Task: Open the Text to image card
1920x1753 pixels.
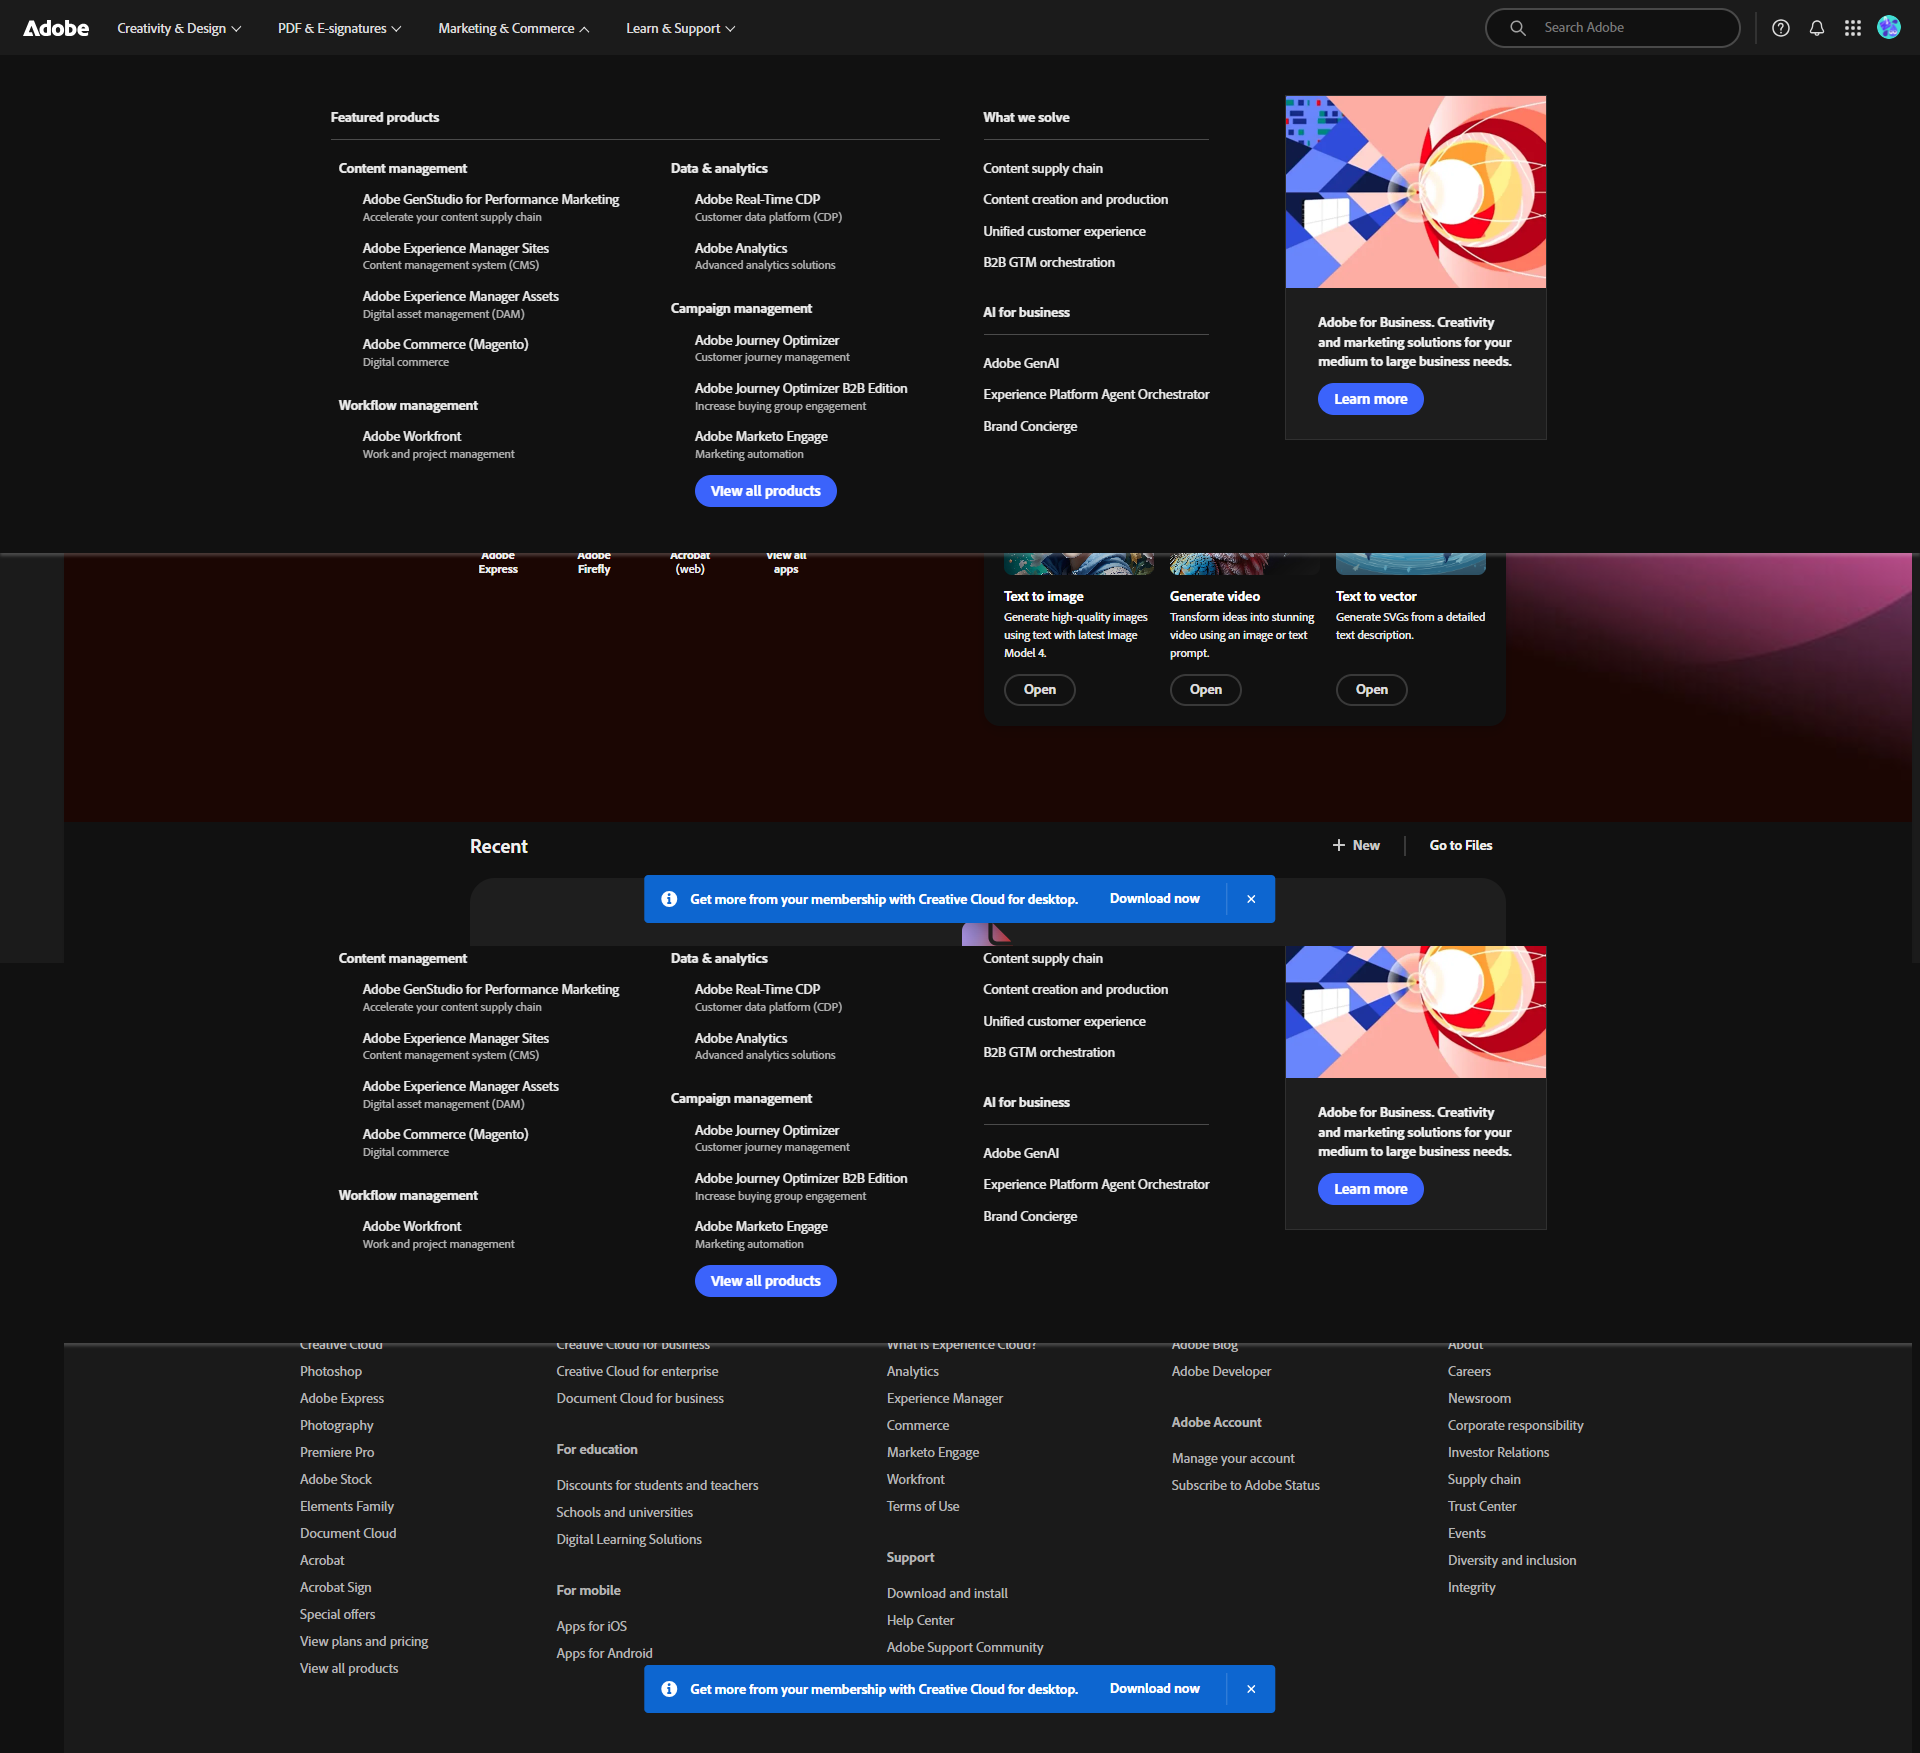Action: [1040, 690]
